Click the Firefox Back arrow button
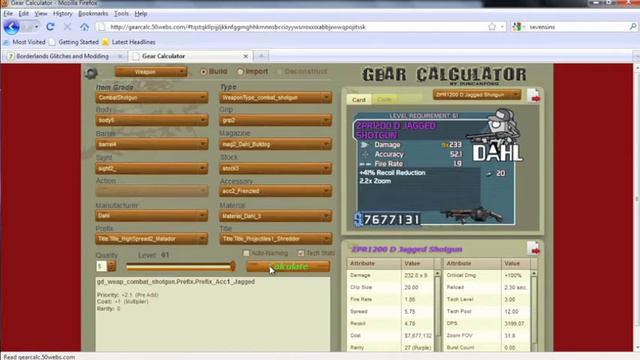Image resolution: width=640 pixels, height=360 pixels. (11, 27)
